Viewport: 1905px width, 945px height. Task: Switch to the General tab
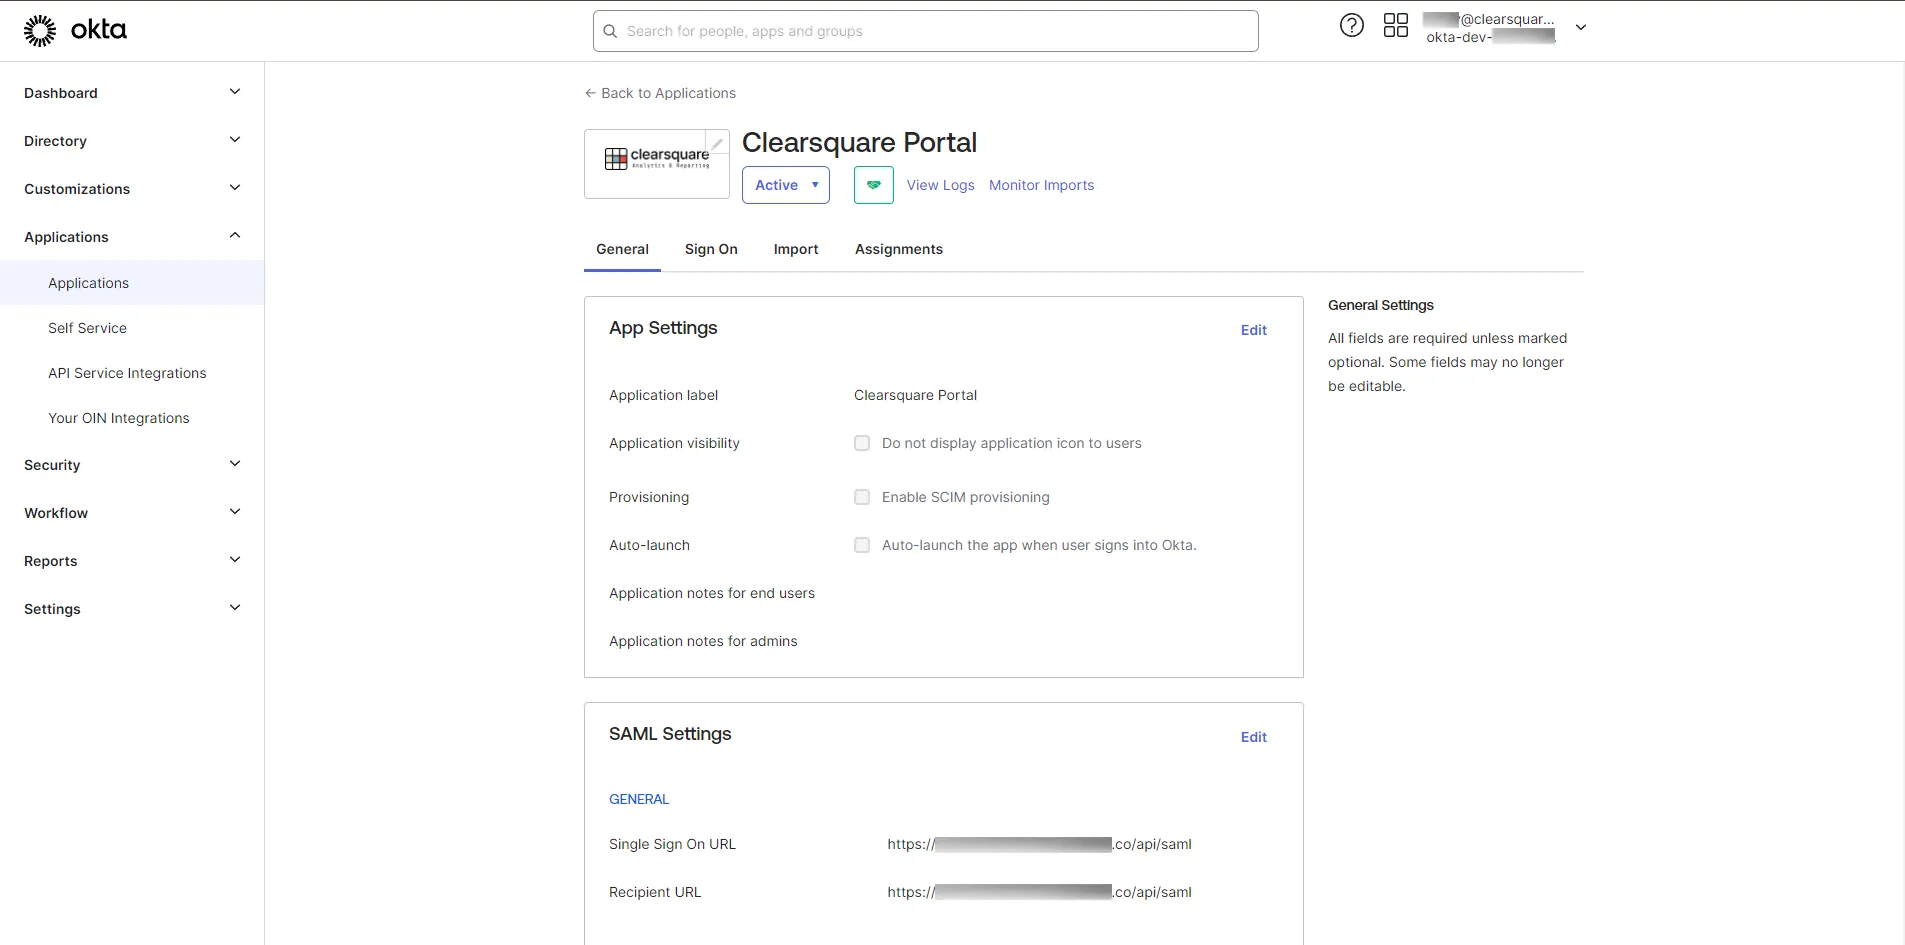(x=622, y=249)
